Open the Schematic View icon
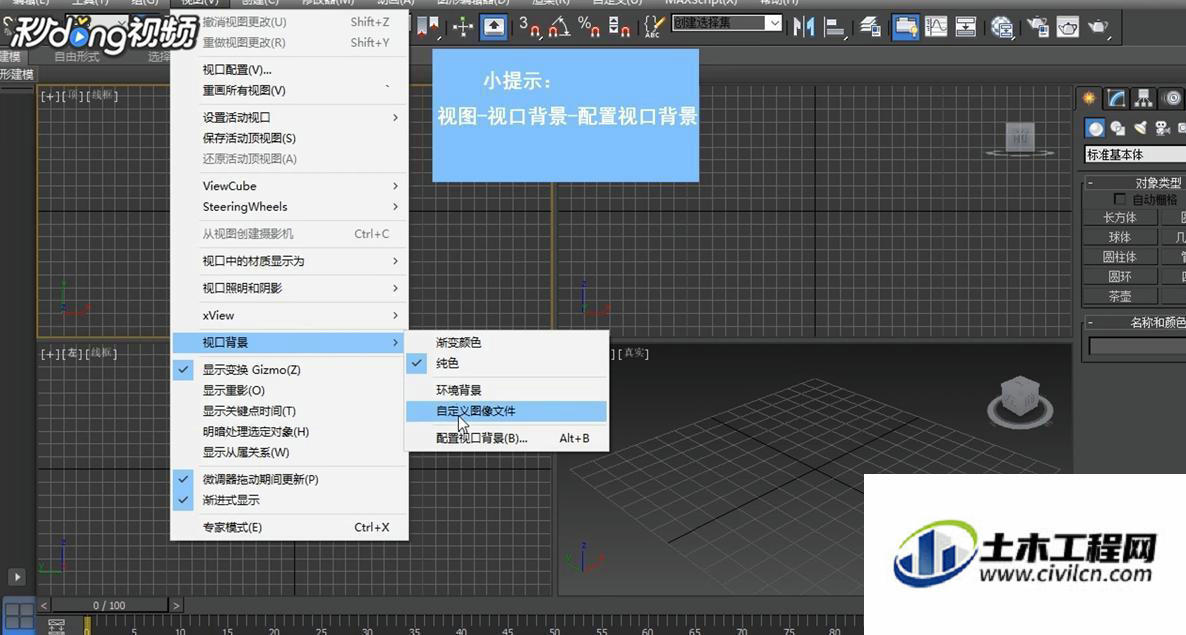The height and width of the screenshot is (635, 1186). pos(966,27)
